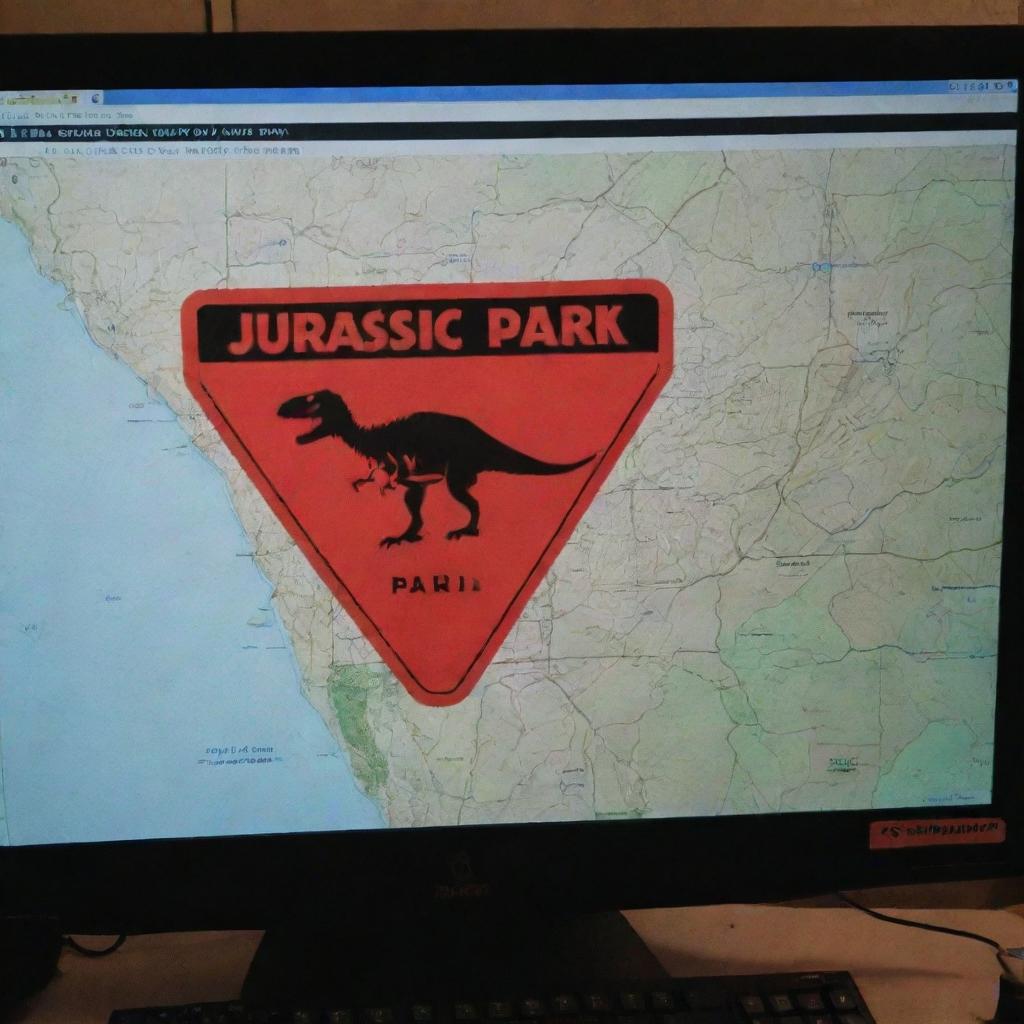
Task: Click the black dinosaur silhouette on logo
Action: [x=436, y=468]
